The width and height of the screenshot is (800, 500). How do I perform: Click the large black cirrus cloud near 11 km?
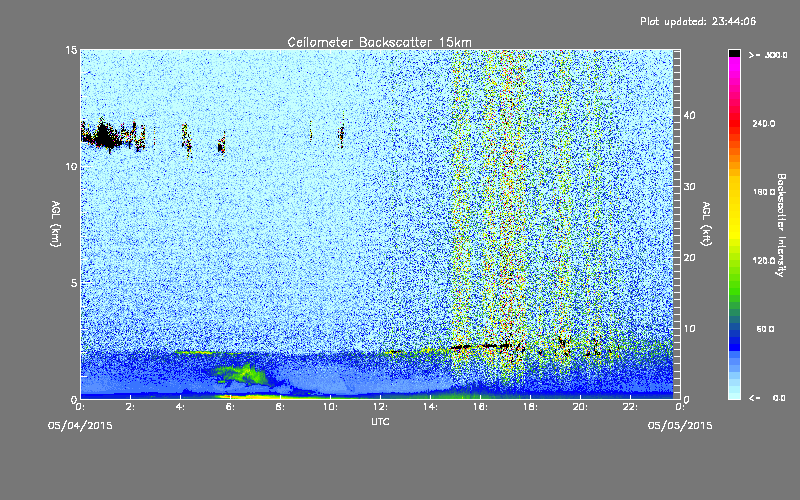point(104,135)
